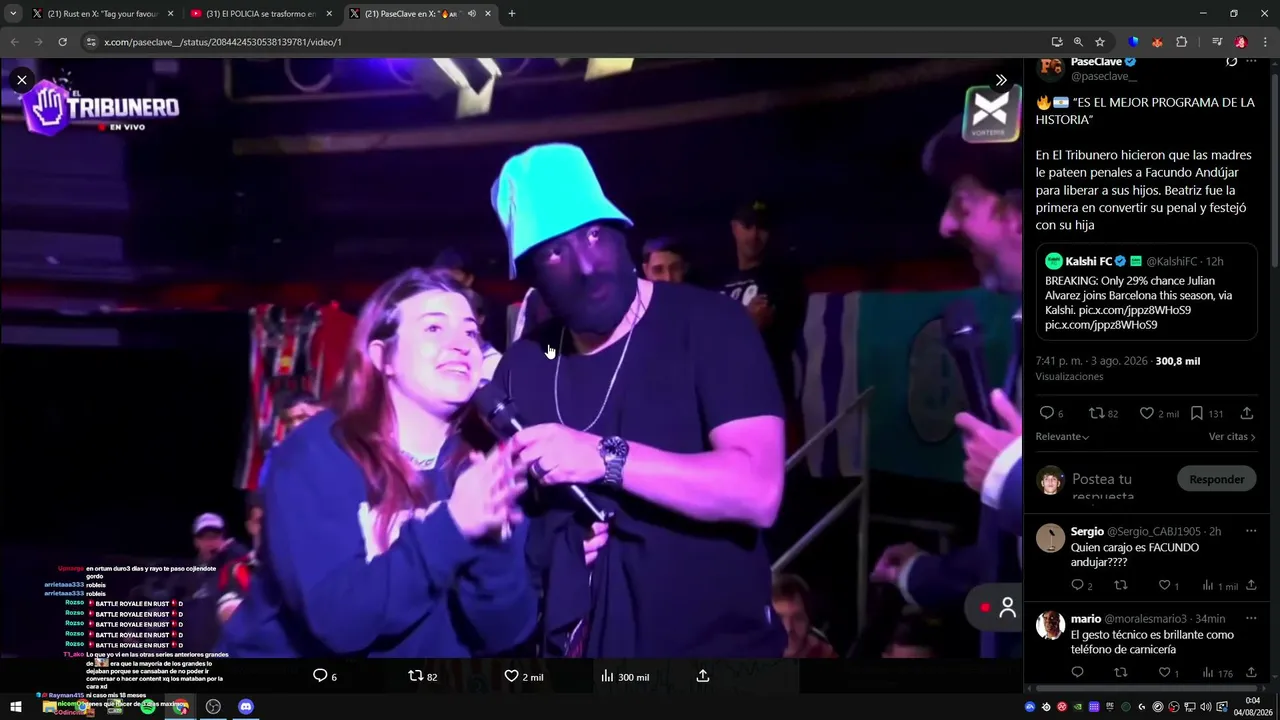Screen dimensions: 1280x720
Task: Repost mario's comment
Action: click(1120, 673)
